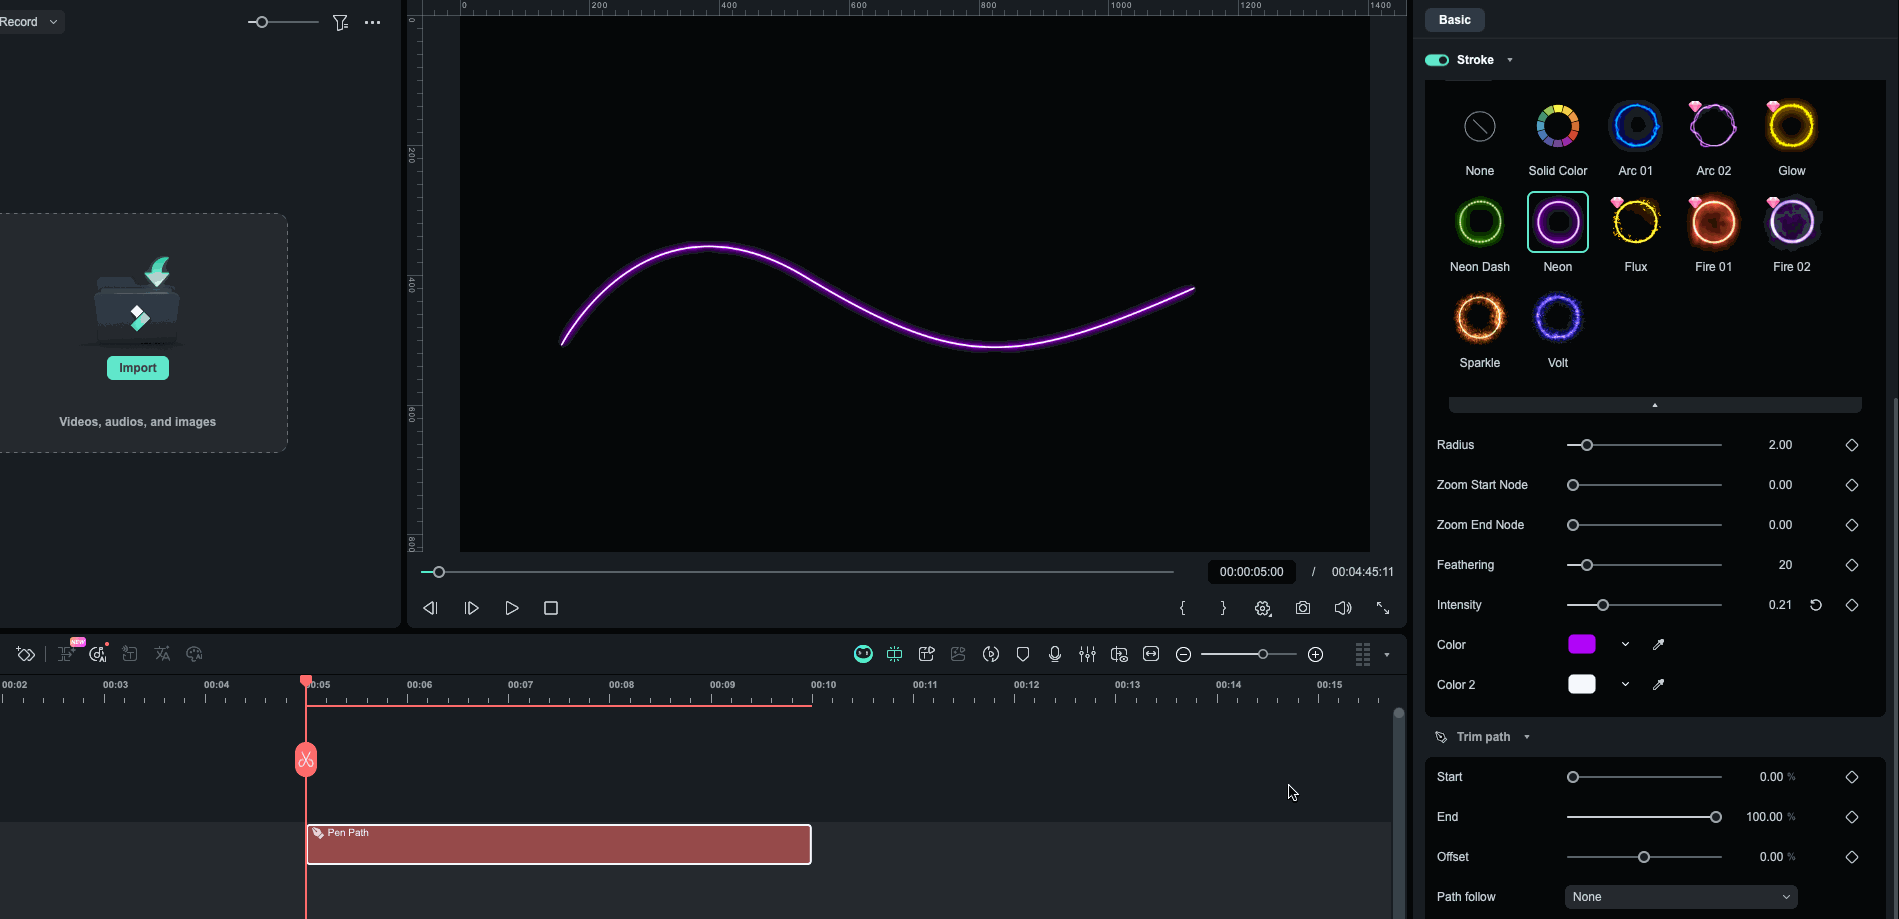The width and height of the screenshot is (1899, 919).
Task: Click the Color 2 white swatch
Action: [x=1581, y=684]
